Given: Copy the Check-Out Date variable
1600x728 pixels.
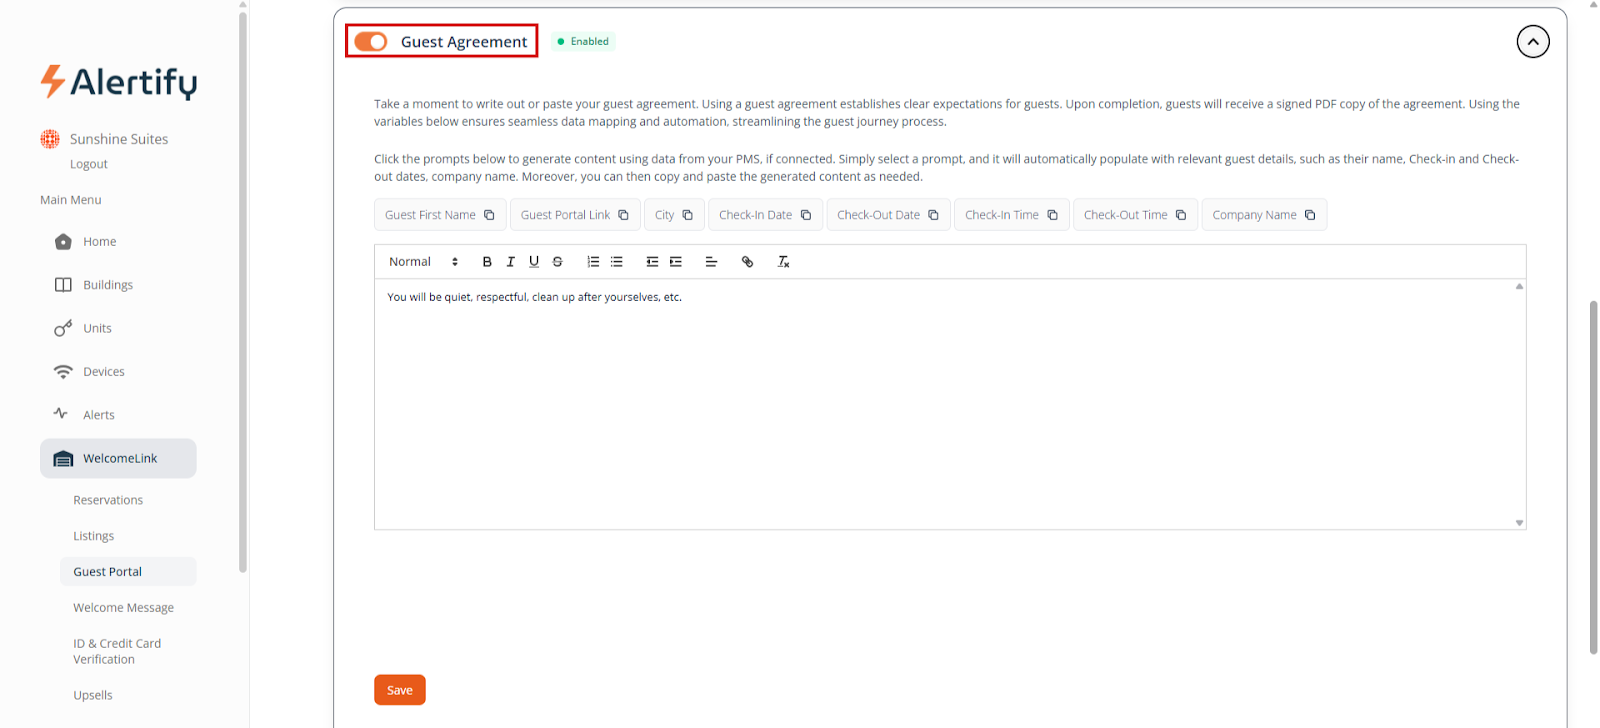Looking at the screenshot, I should 933,215.
